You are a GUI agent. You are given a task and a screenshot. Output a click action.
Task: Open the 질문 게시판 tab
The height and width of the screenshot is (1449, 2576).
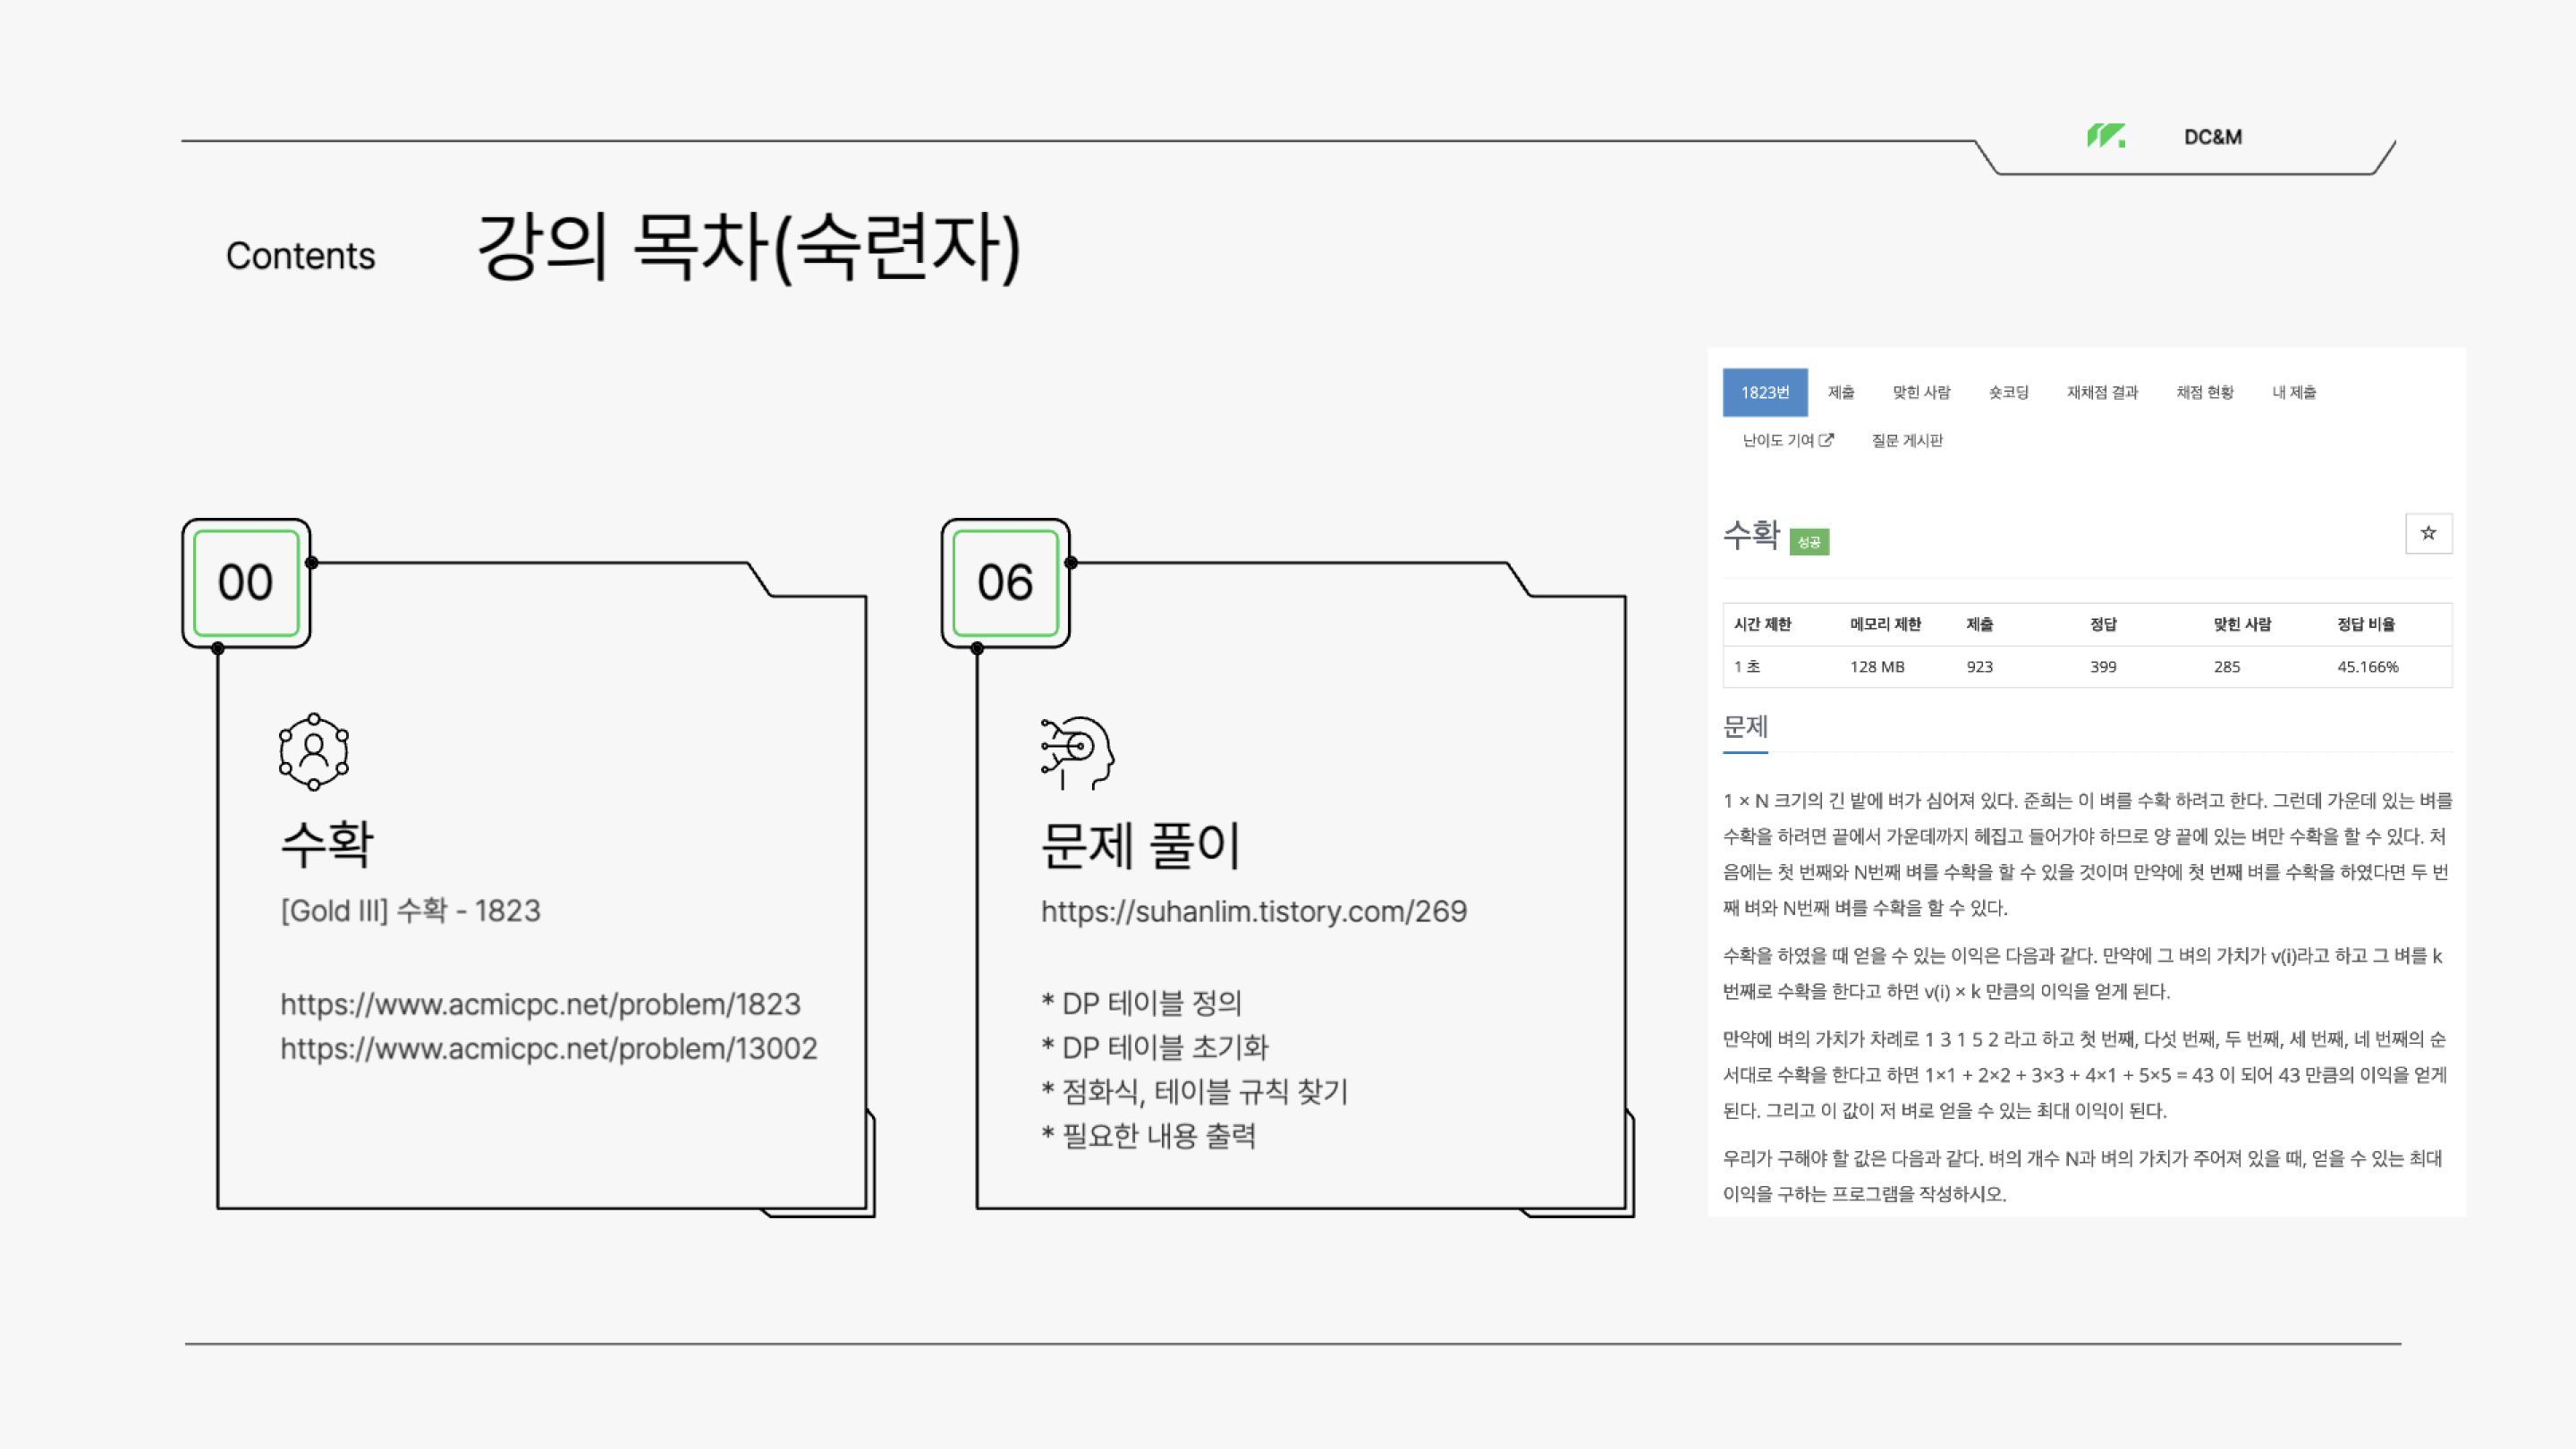(1907, 440)
